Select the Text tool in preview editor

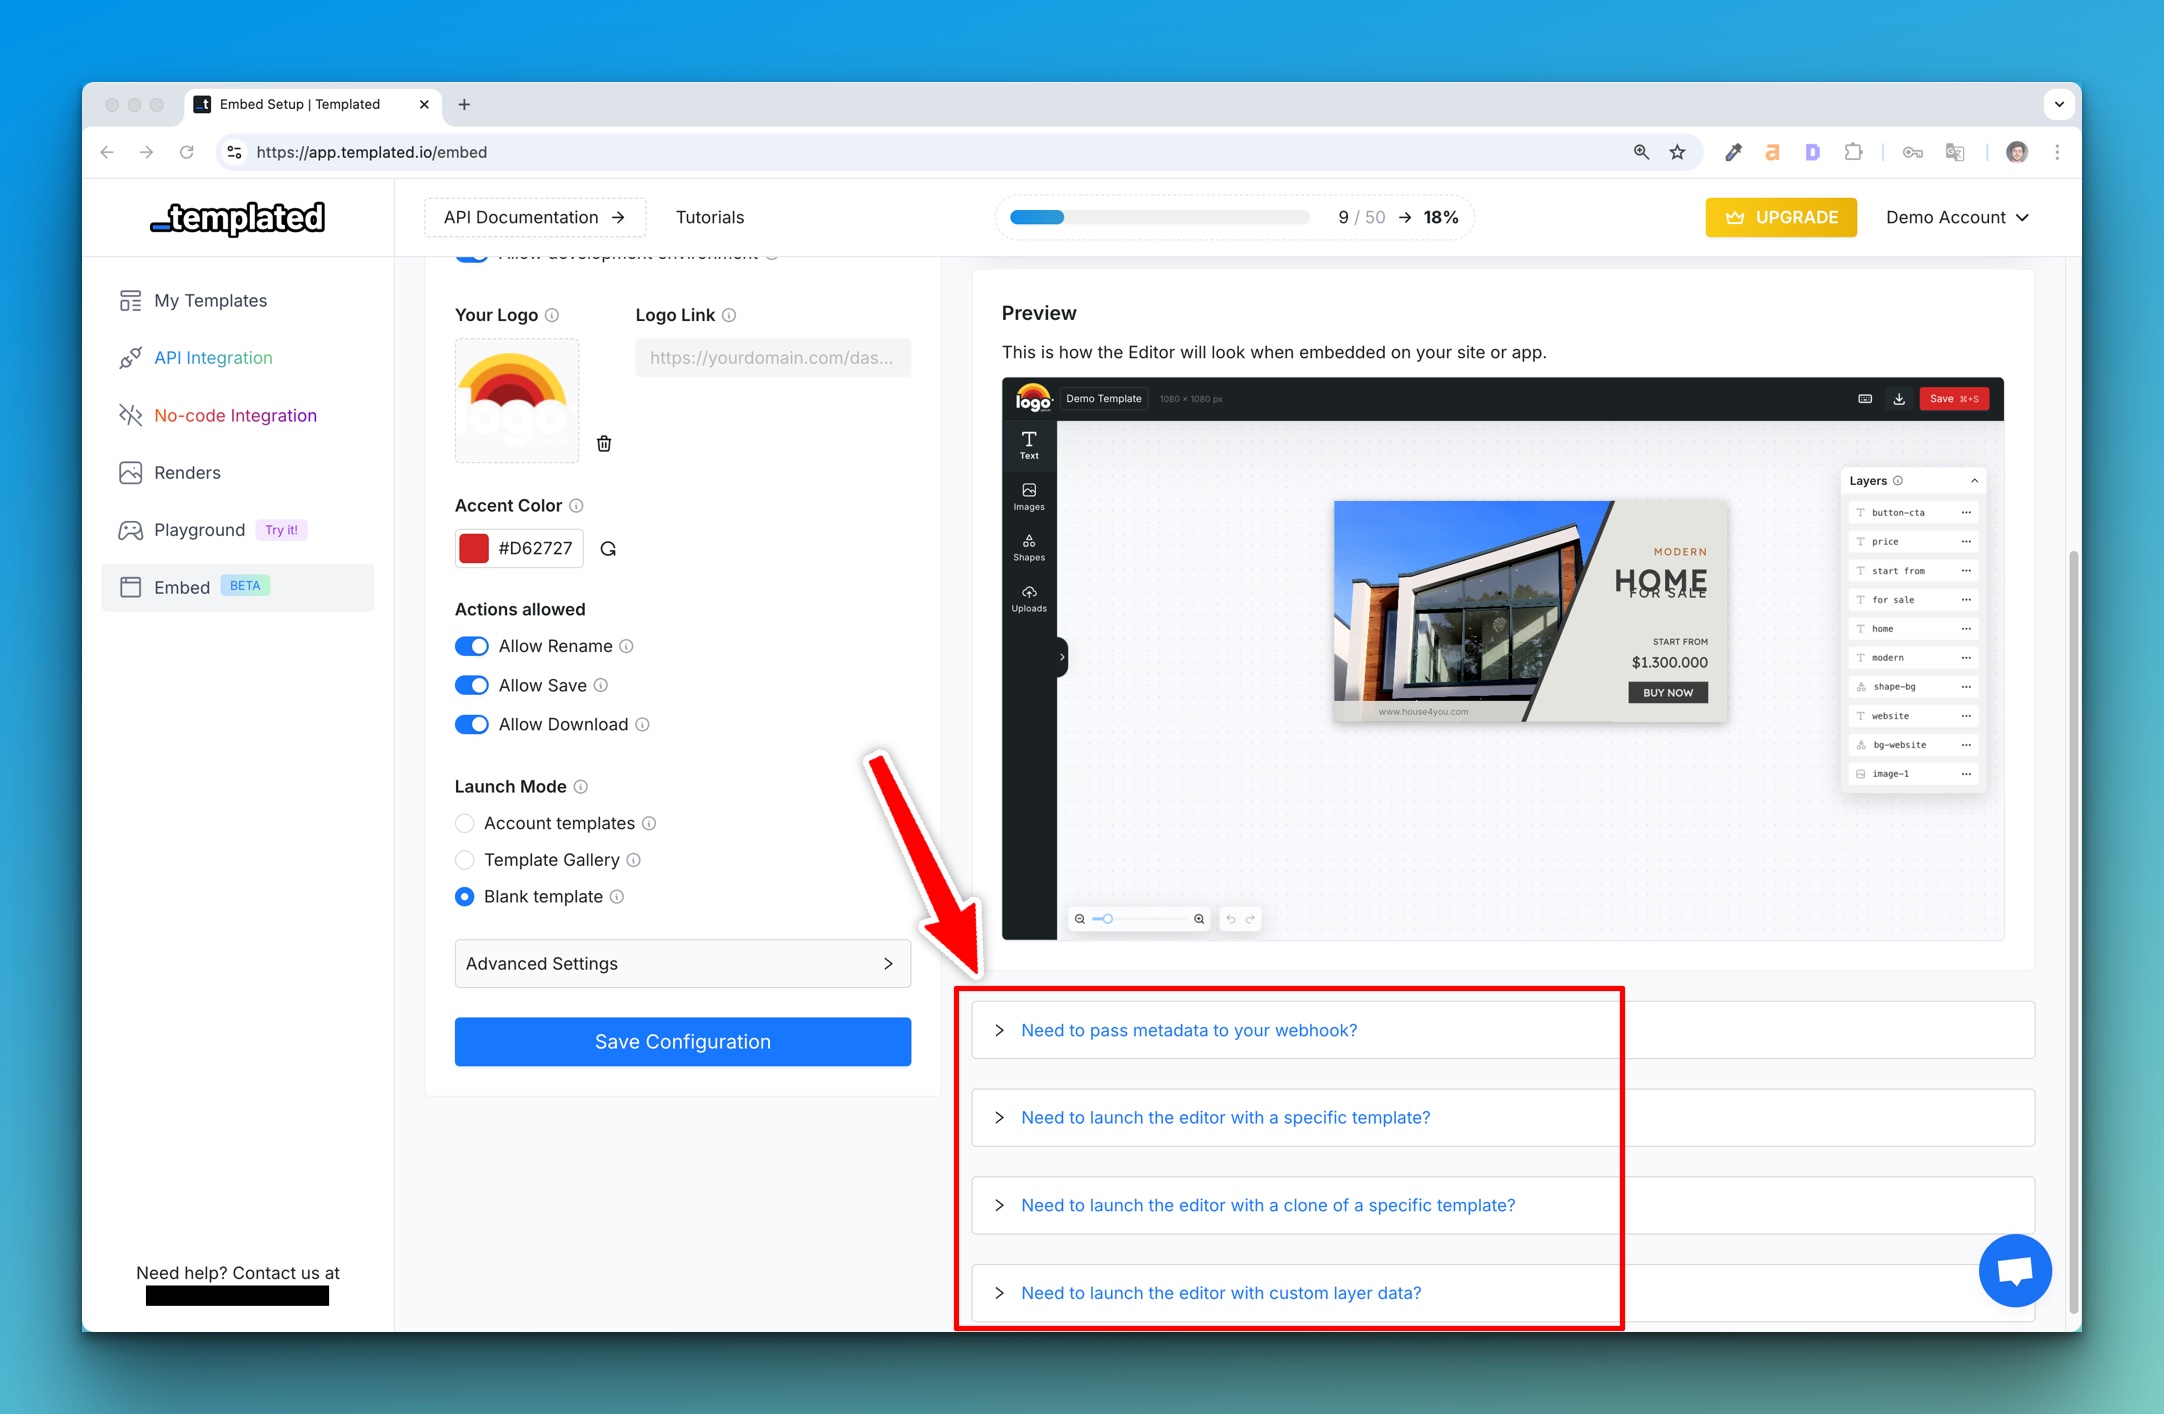pos(1029,445)
